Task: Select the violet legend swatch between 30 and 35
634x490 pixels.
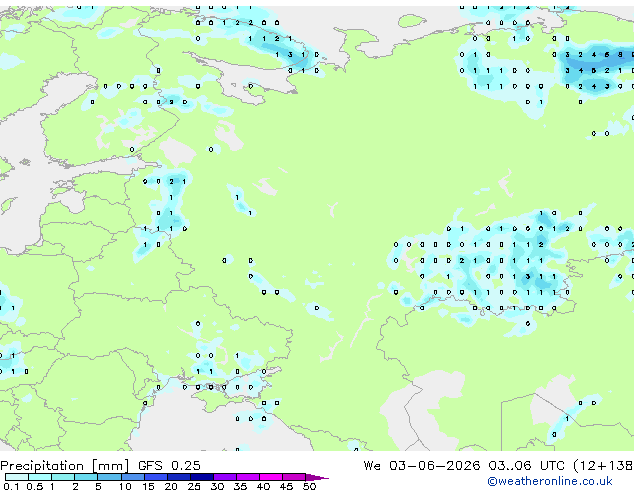Action: [225, 477]
